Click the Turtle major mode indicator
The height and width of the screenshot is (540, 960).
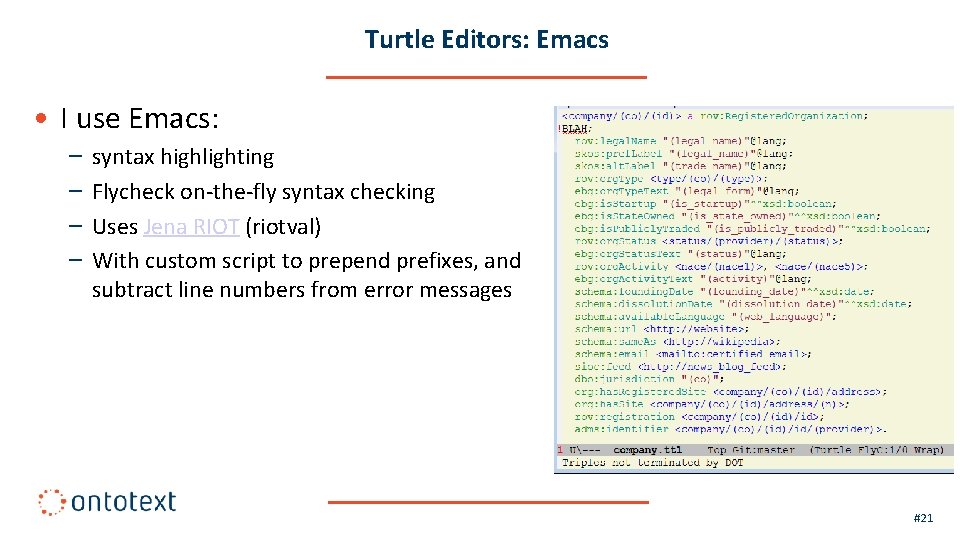tap(833, 450)
